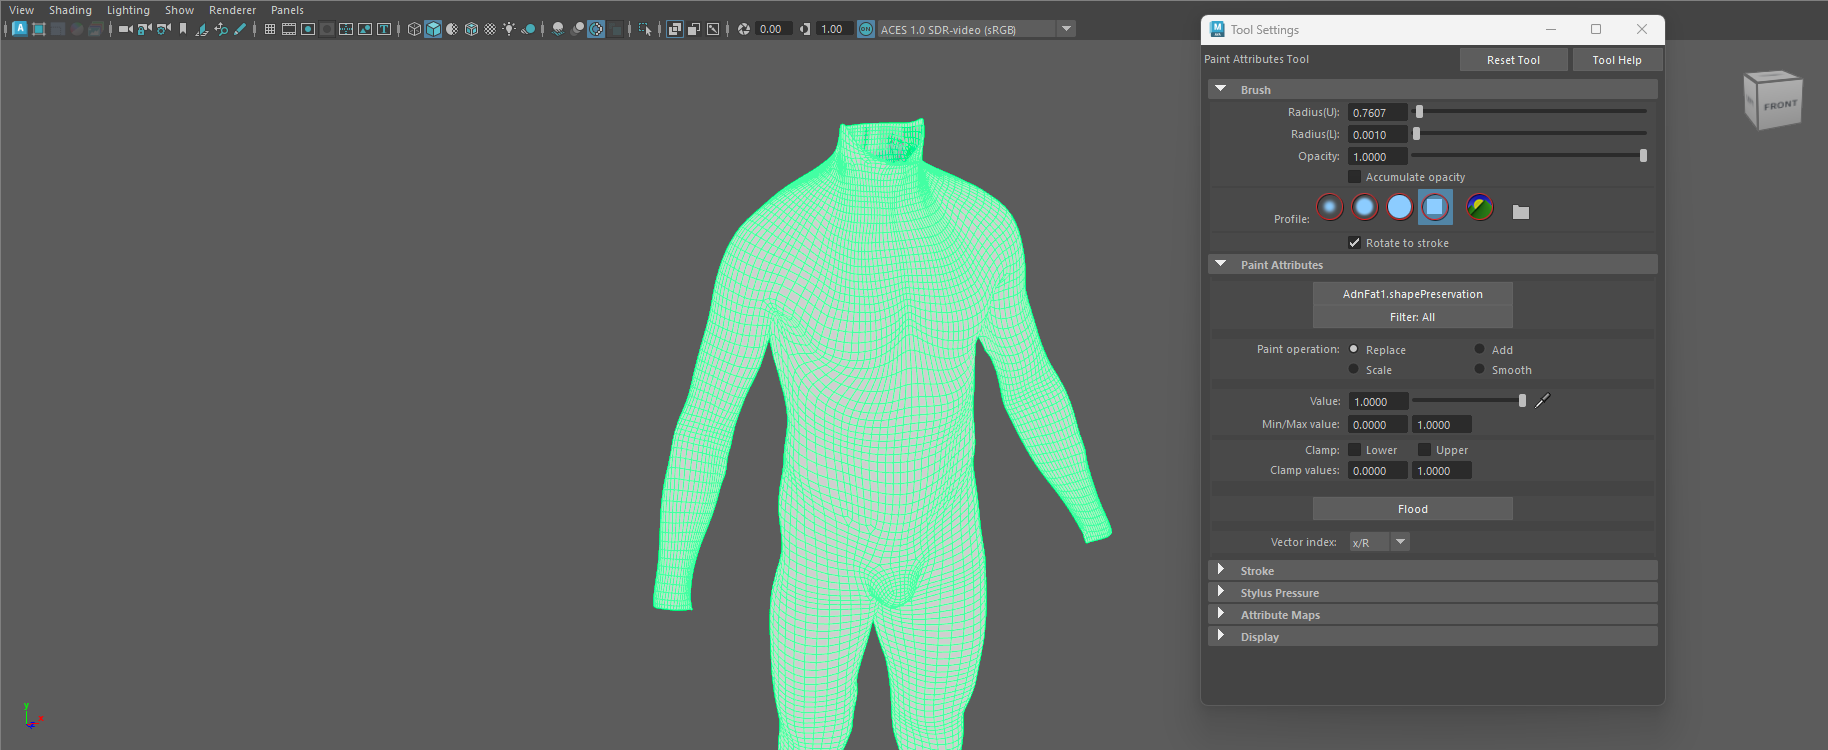Viewport: 1828px width, 750px height.
Task: Select the solid circle brush profile
Action: coord(1400,207)
